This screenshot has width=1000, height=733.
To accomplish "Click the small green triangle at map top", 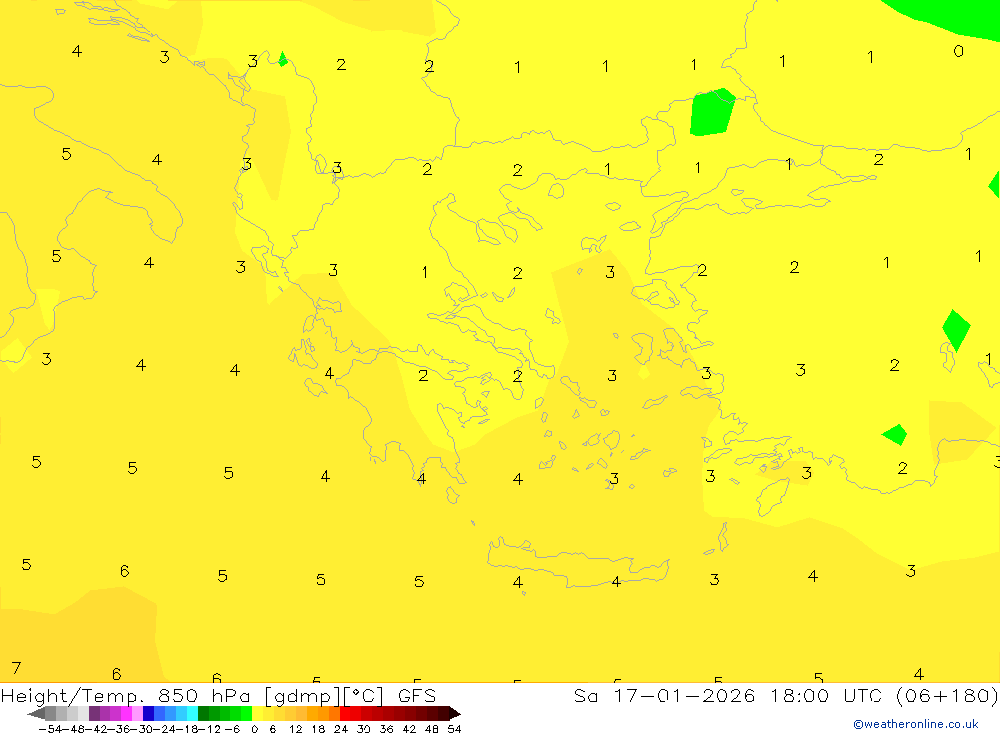I will (x=283, y=59).
